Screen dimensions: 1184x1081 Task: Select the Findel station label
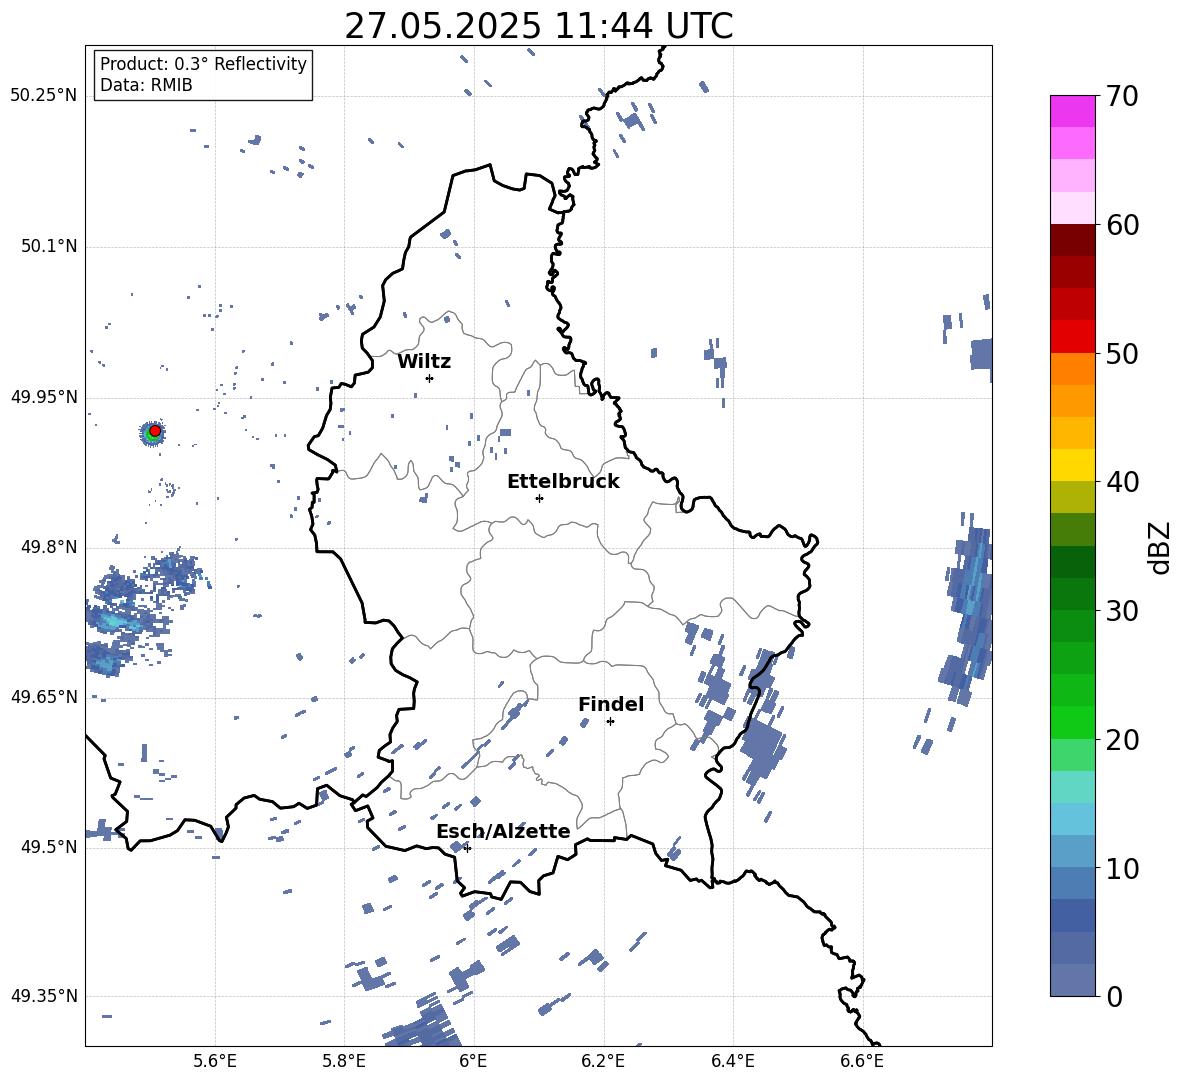click(x=611, y=704)
